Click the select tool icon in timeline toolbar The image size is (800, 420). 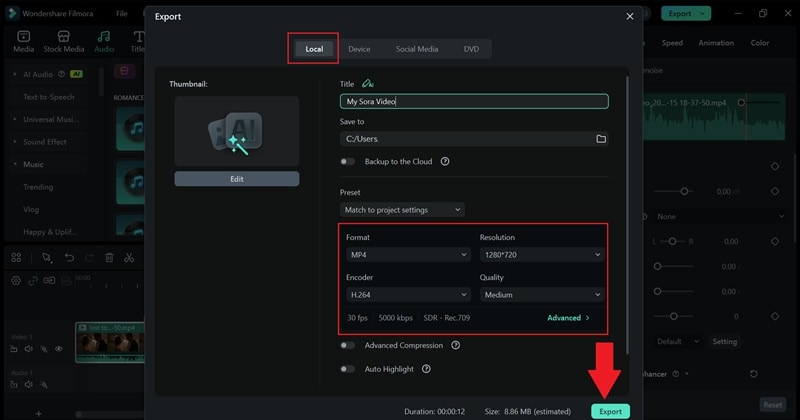pos(47,258)
